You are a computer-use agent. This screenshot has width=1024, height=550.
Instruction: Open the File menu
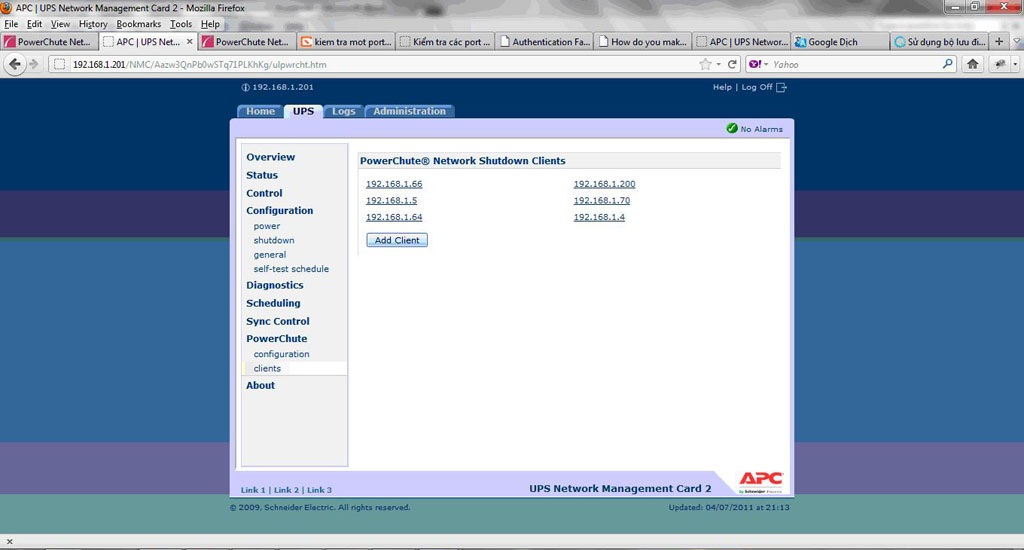[11, 24]
